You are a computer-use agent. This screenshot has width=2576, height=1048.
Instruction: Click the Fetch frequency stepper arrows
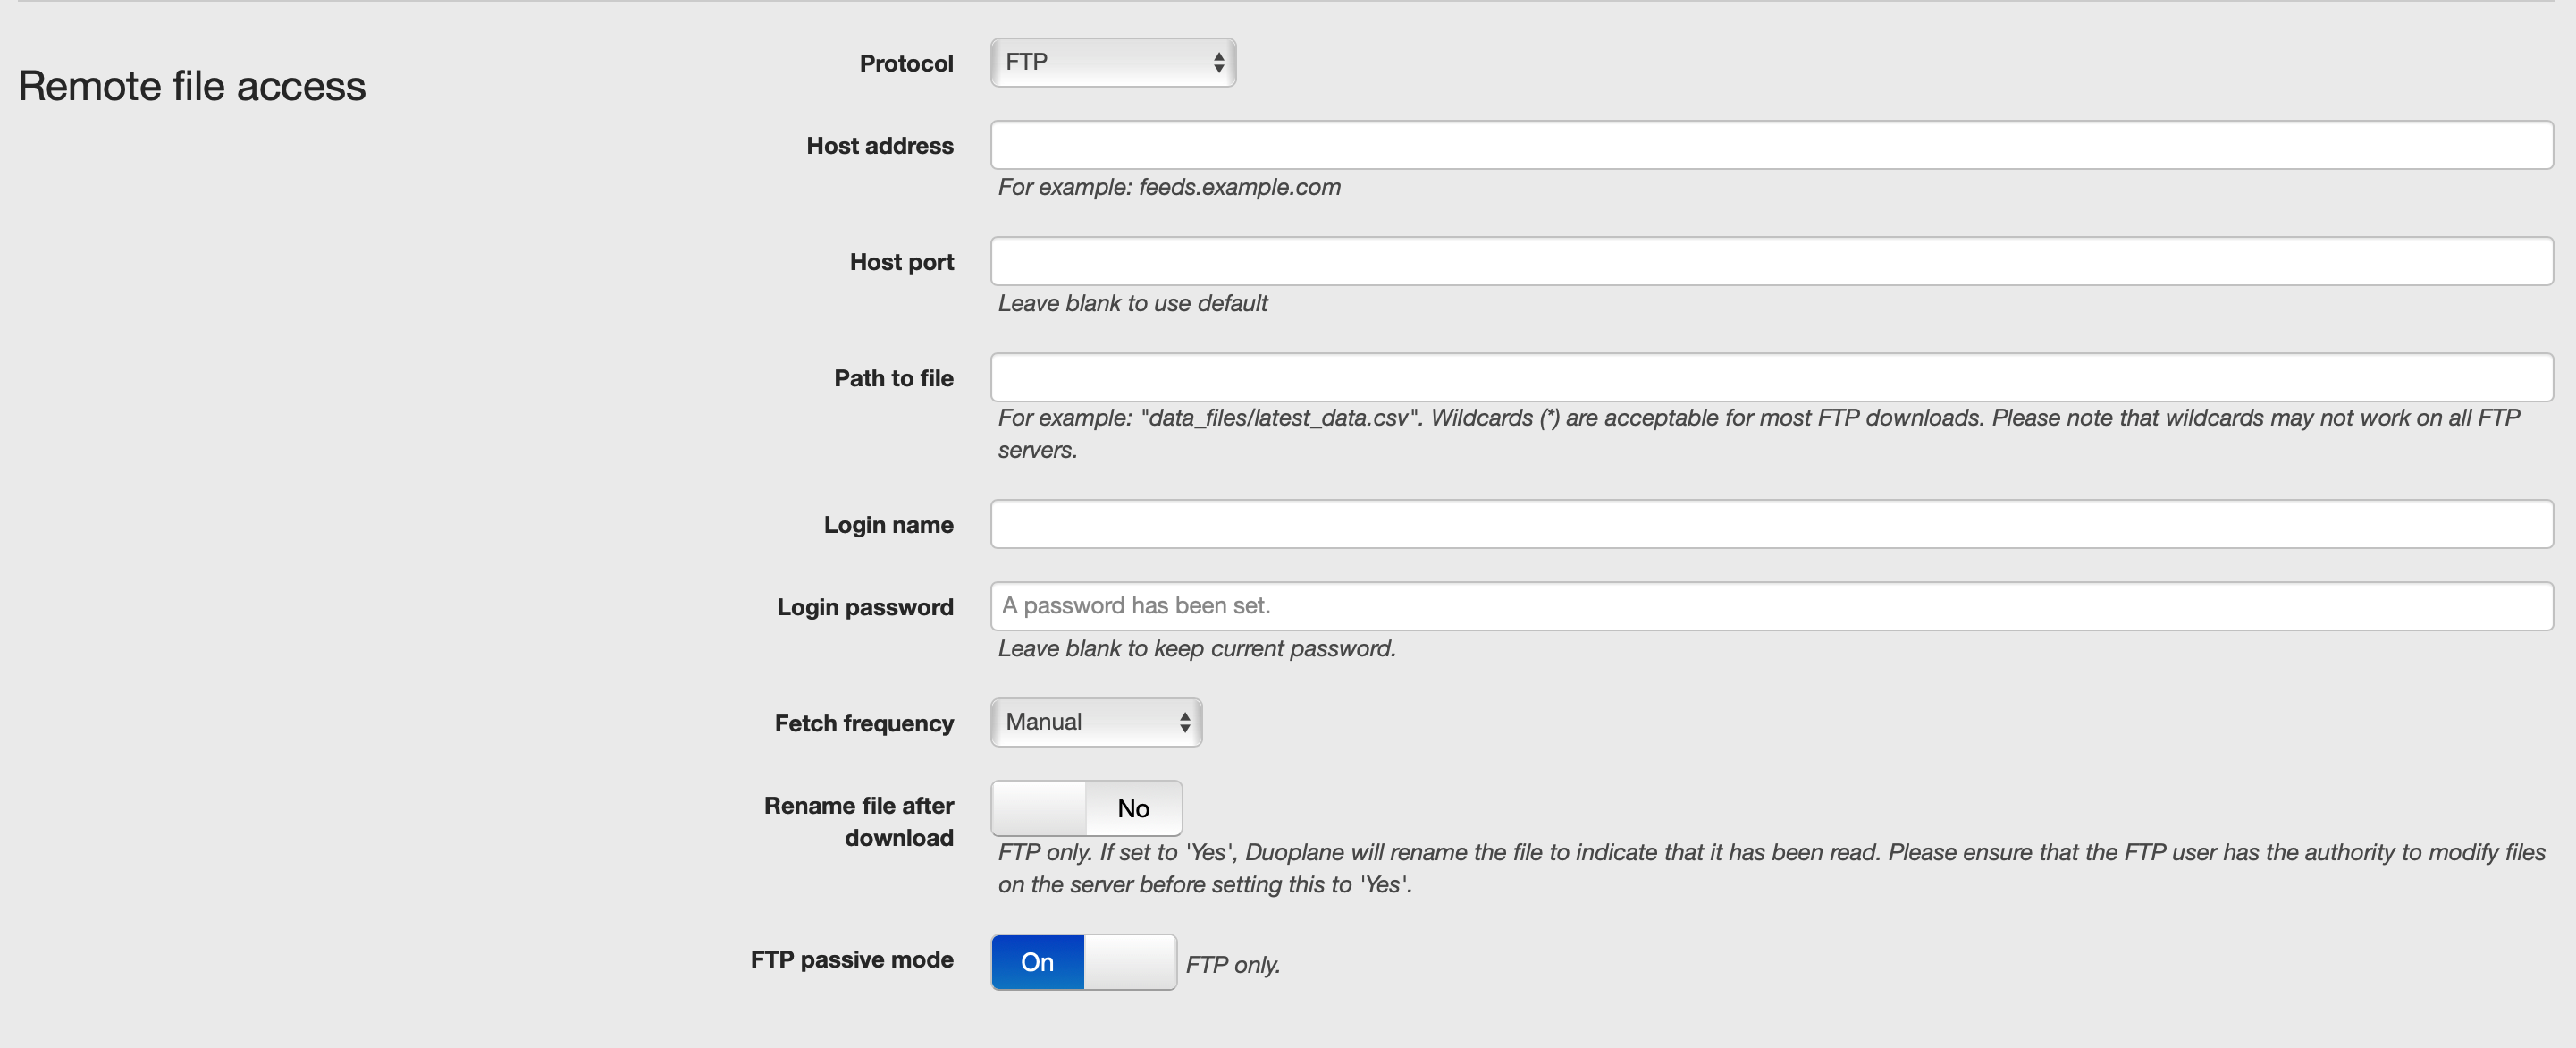pyautogui.click(x=1184, y=722)
